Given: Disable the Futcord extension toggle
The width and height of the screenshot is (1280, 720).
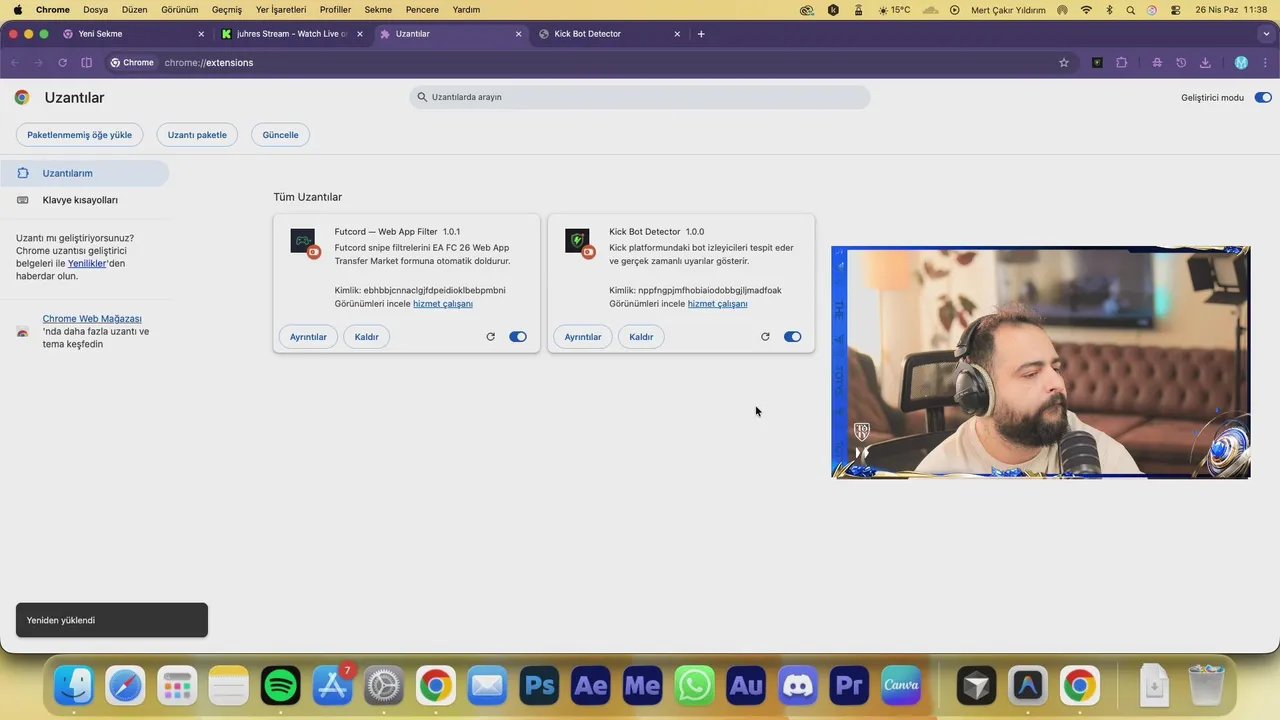Looking at the screenshot, I should coord(518,337).
